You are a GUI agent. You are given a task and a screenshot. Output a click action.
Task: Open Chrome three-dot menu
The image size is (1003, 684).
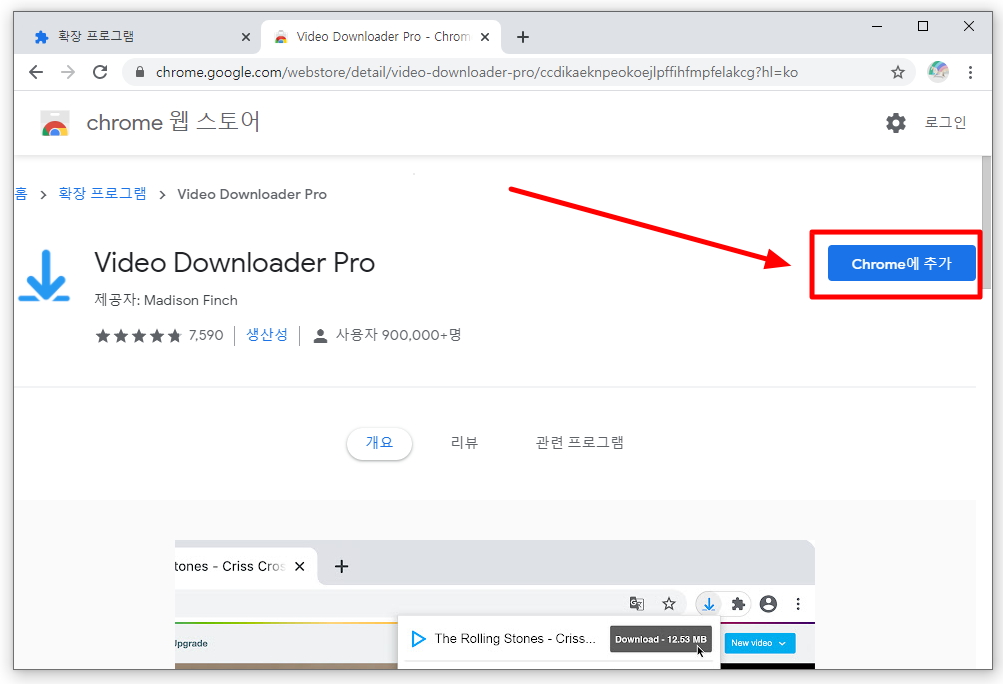point(970,72)
